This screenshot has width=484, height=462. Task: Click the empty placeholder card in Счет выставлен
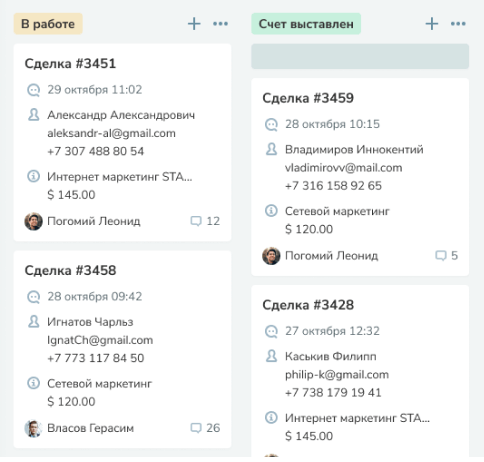(x=360, y=56)
